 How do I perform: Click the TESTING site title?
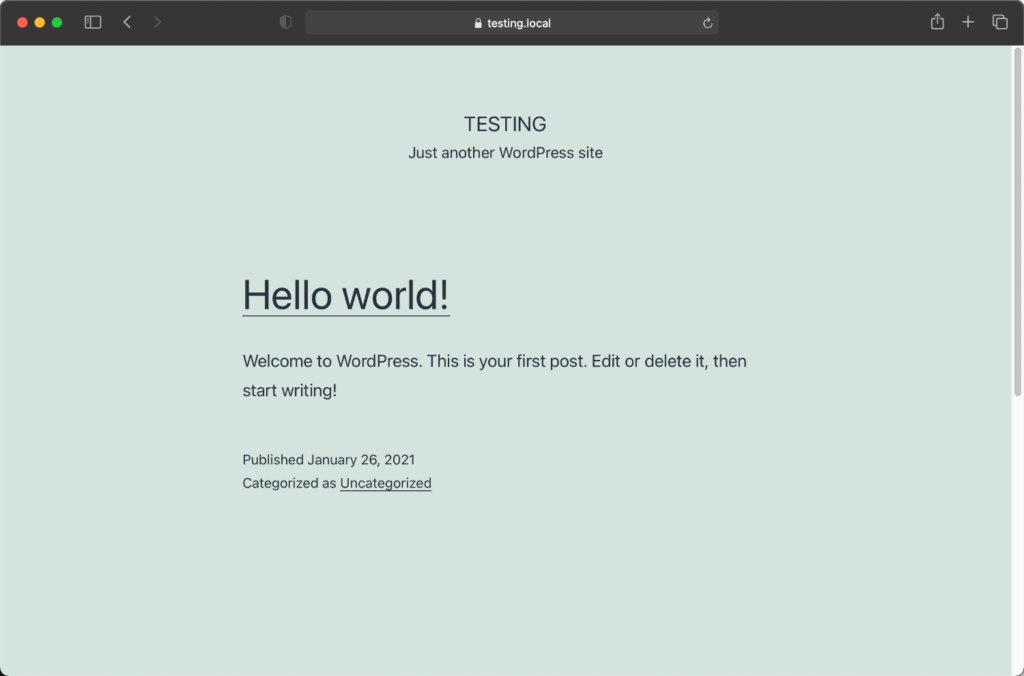(505, 124)
